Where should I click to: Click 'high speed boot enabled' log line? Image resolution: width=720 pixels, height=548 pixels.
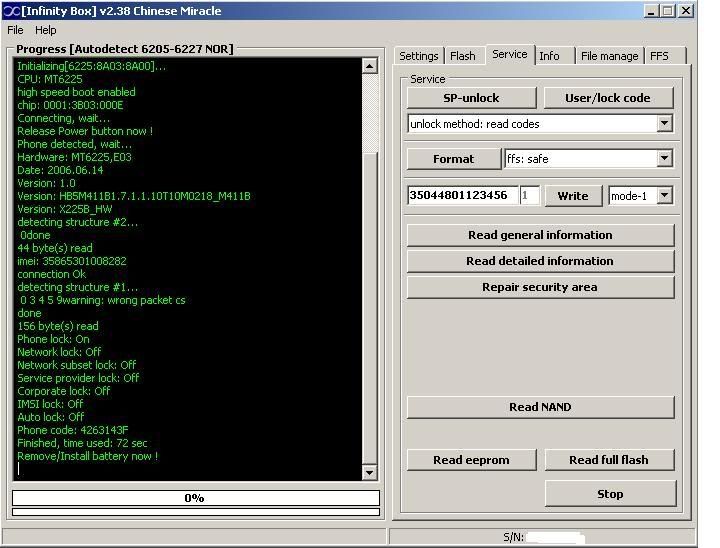[x=76, y=92]
